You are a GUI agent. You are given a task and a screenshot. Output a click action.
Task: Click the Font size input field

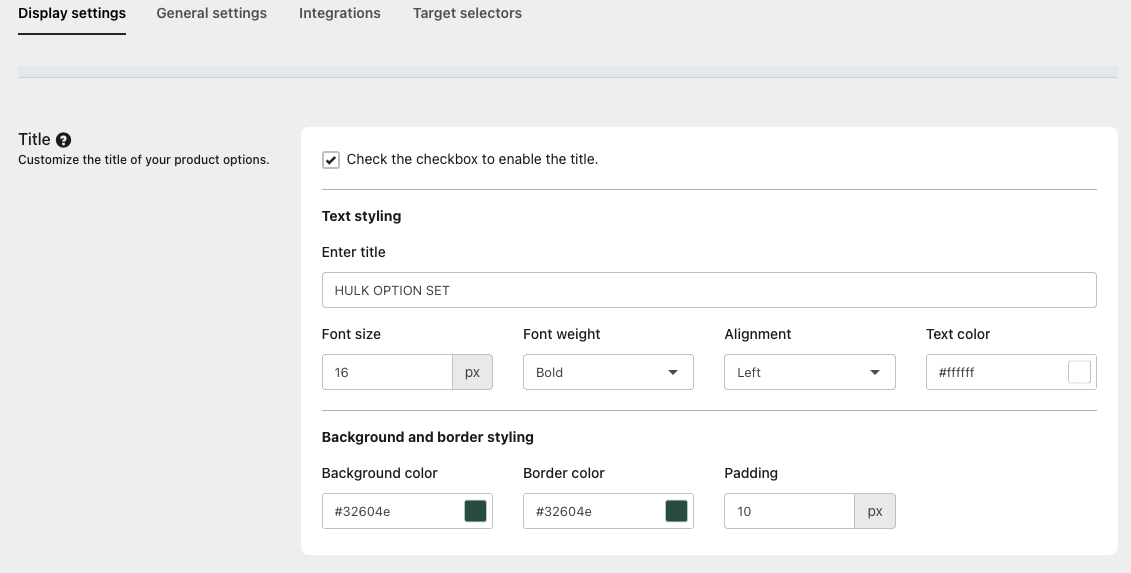pyautogui.click(x=387, y=373)
